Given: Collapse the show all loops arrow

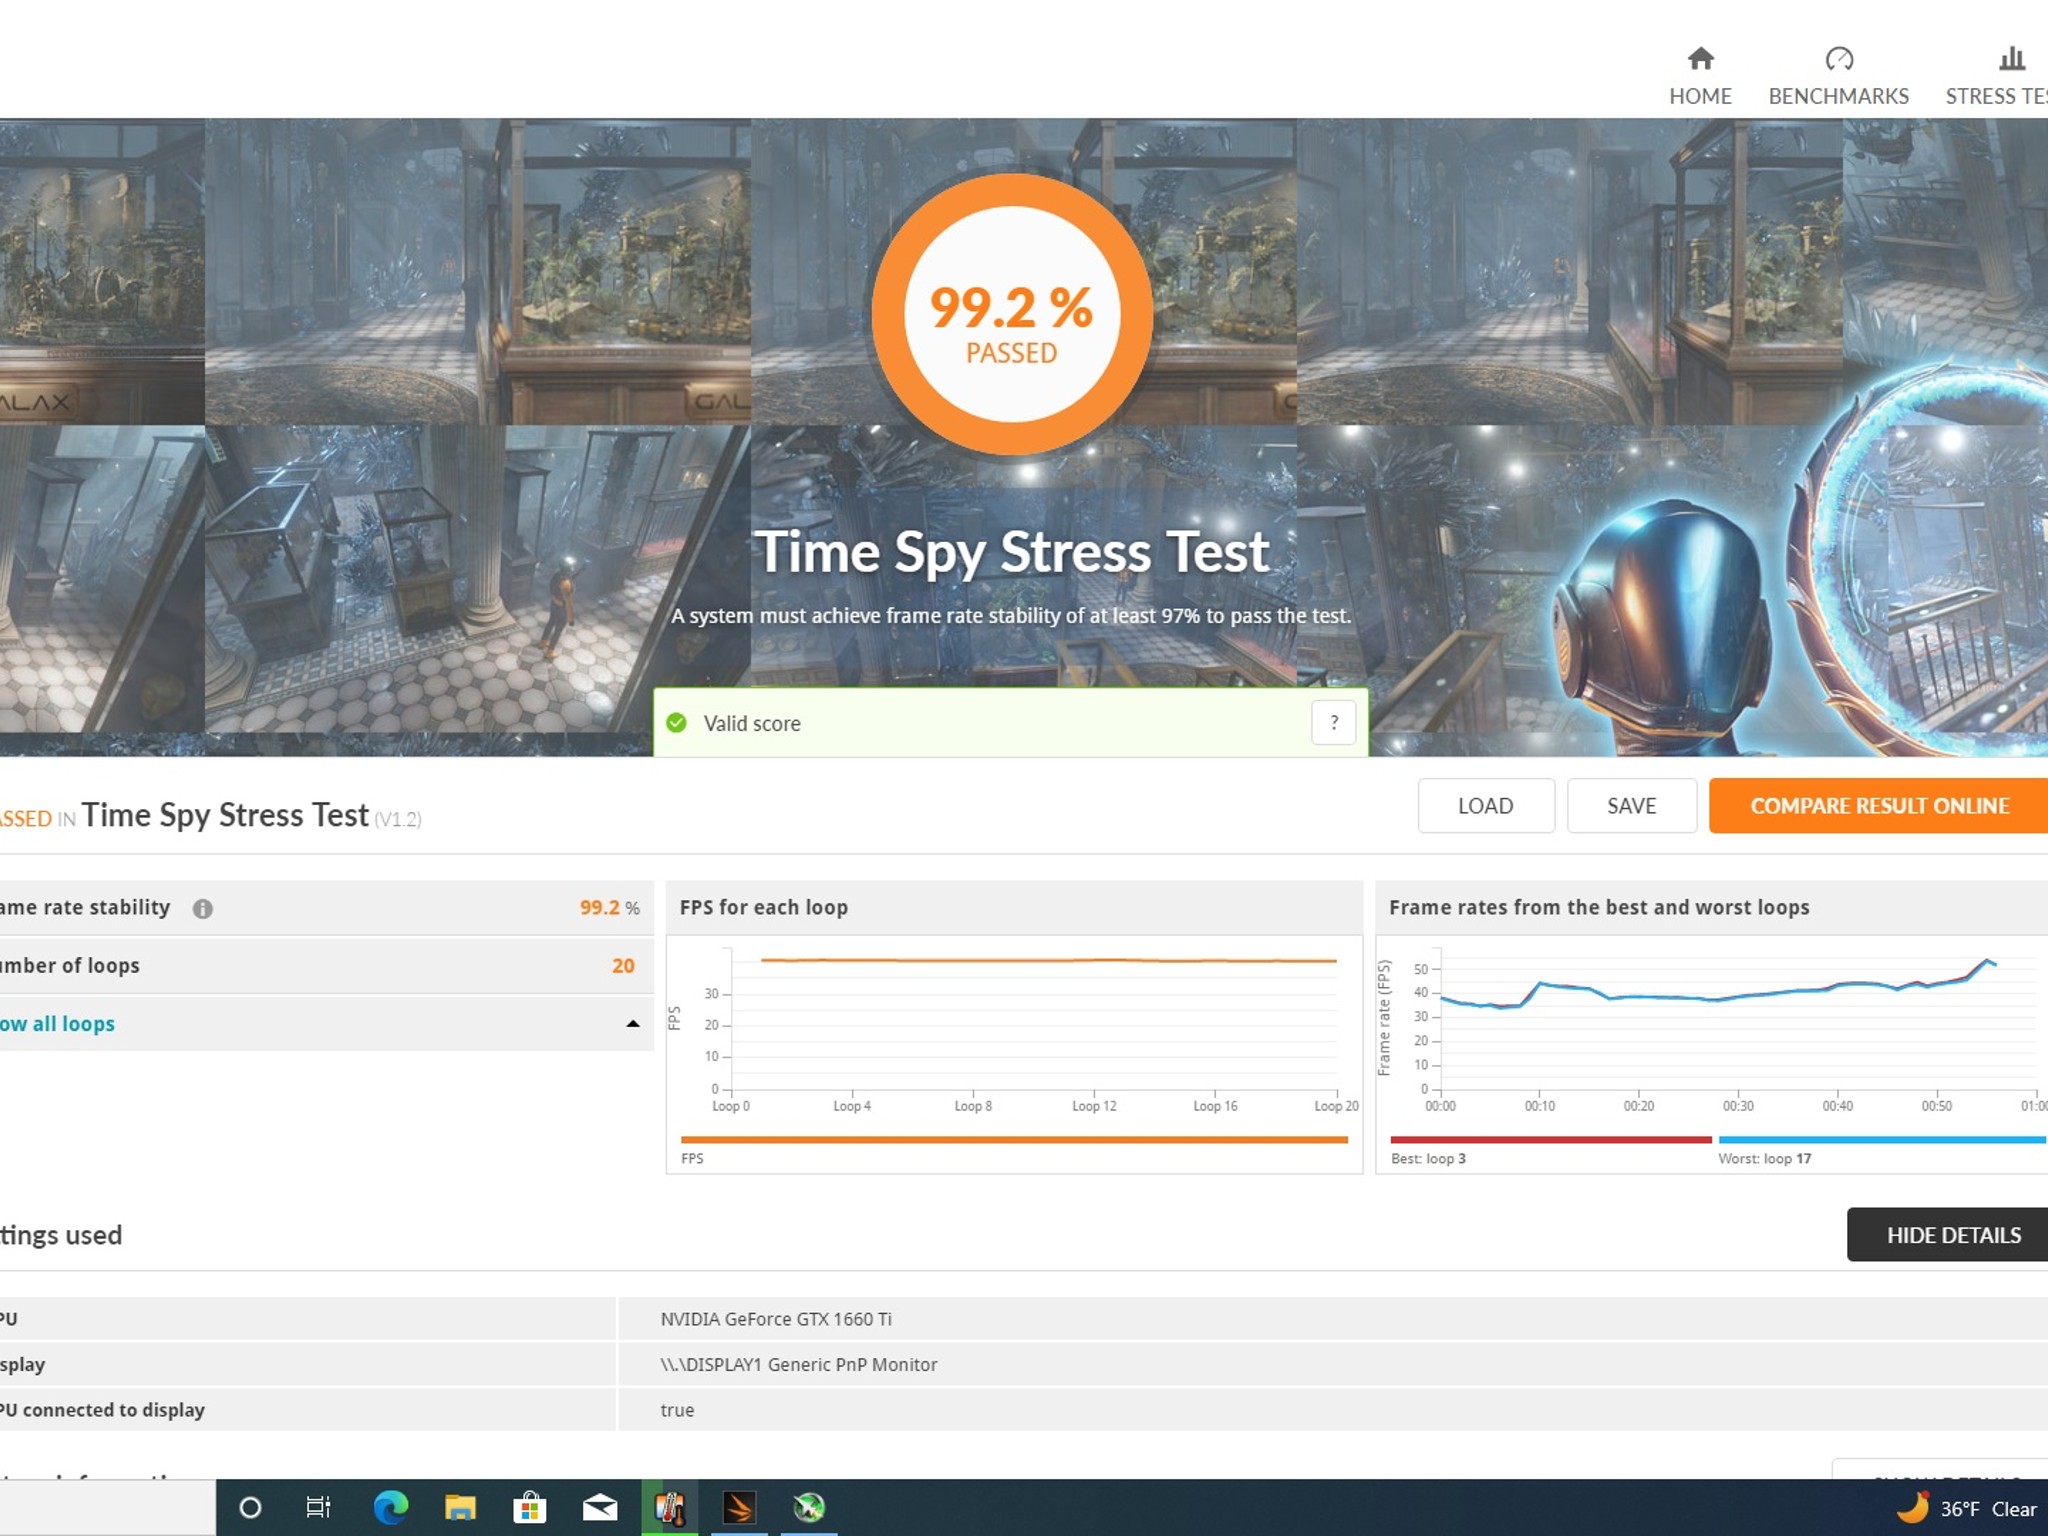Looking at the screenshot, I should (632, 1024).
